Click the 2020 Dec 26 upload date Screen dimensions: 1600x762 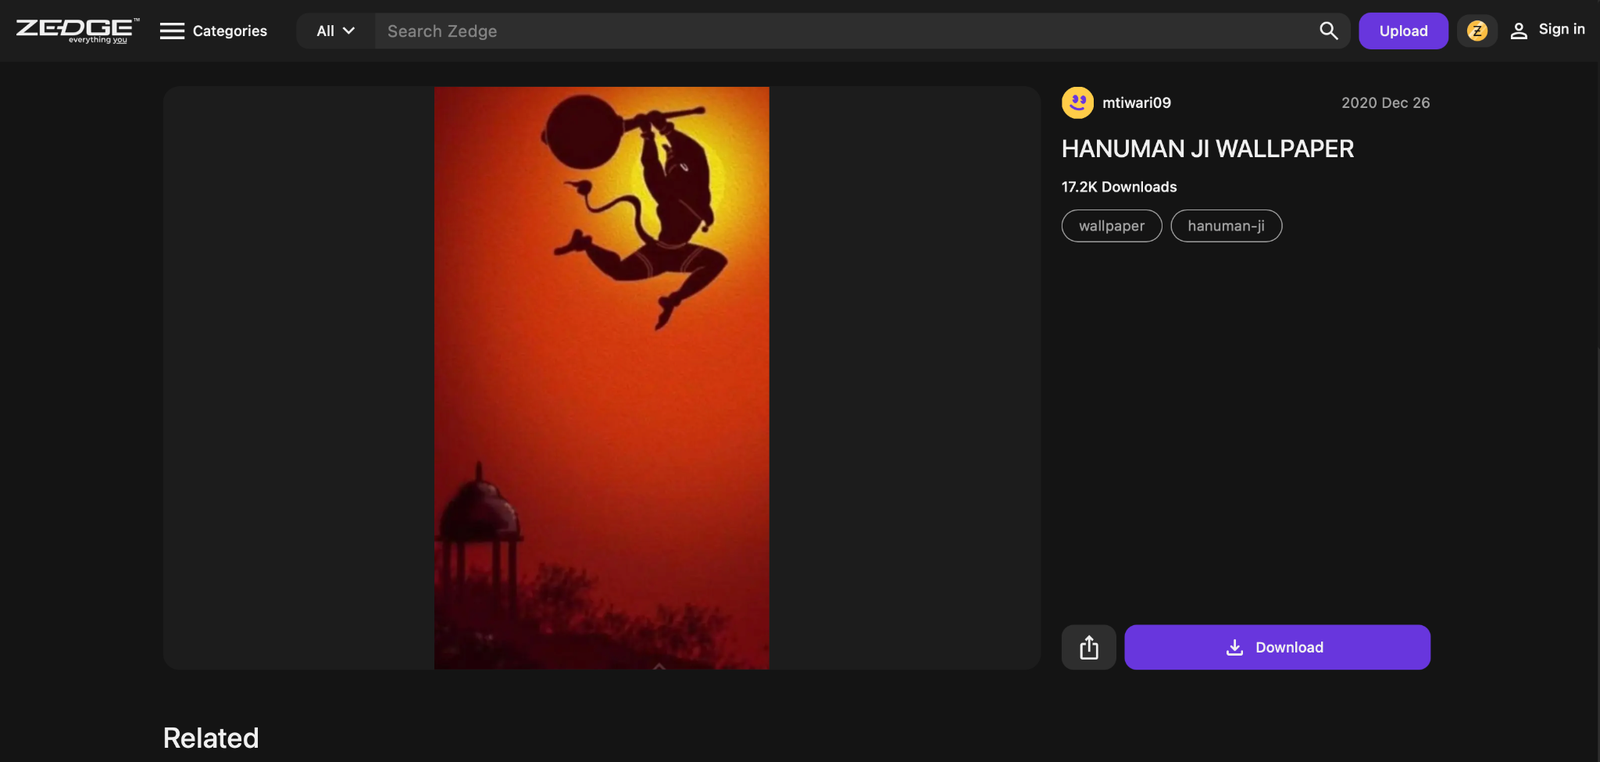coord(1385,103)
